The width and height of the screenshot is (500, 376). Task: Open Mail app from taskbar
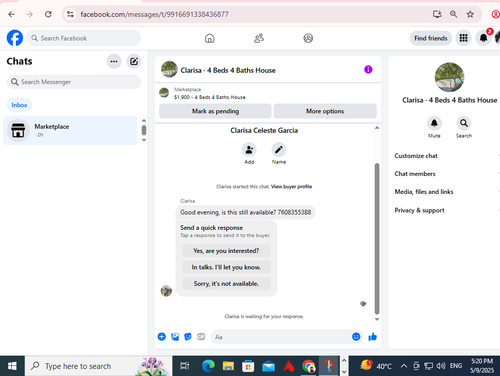tap(268, 366)
